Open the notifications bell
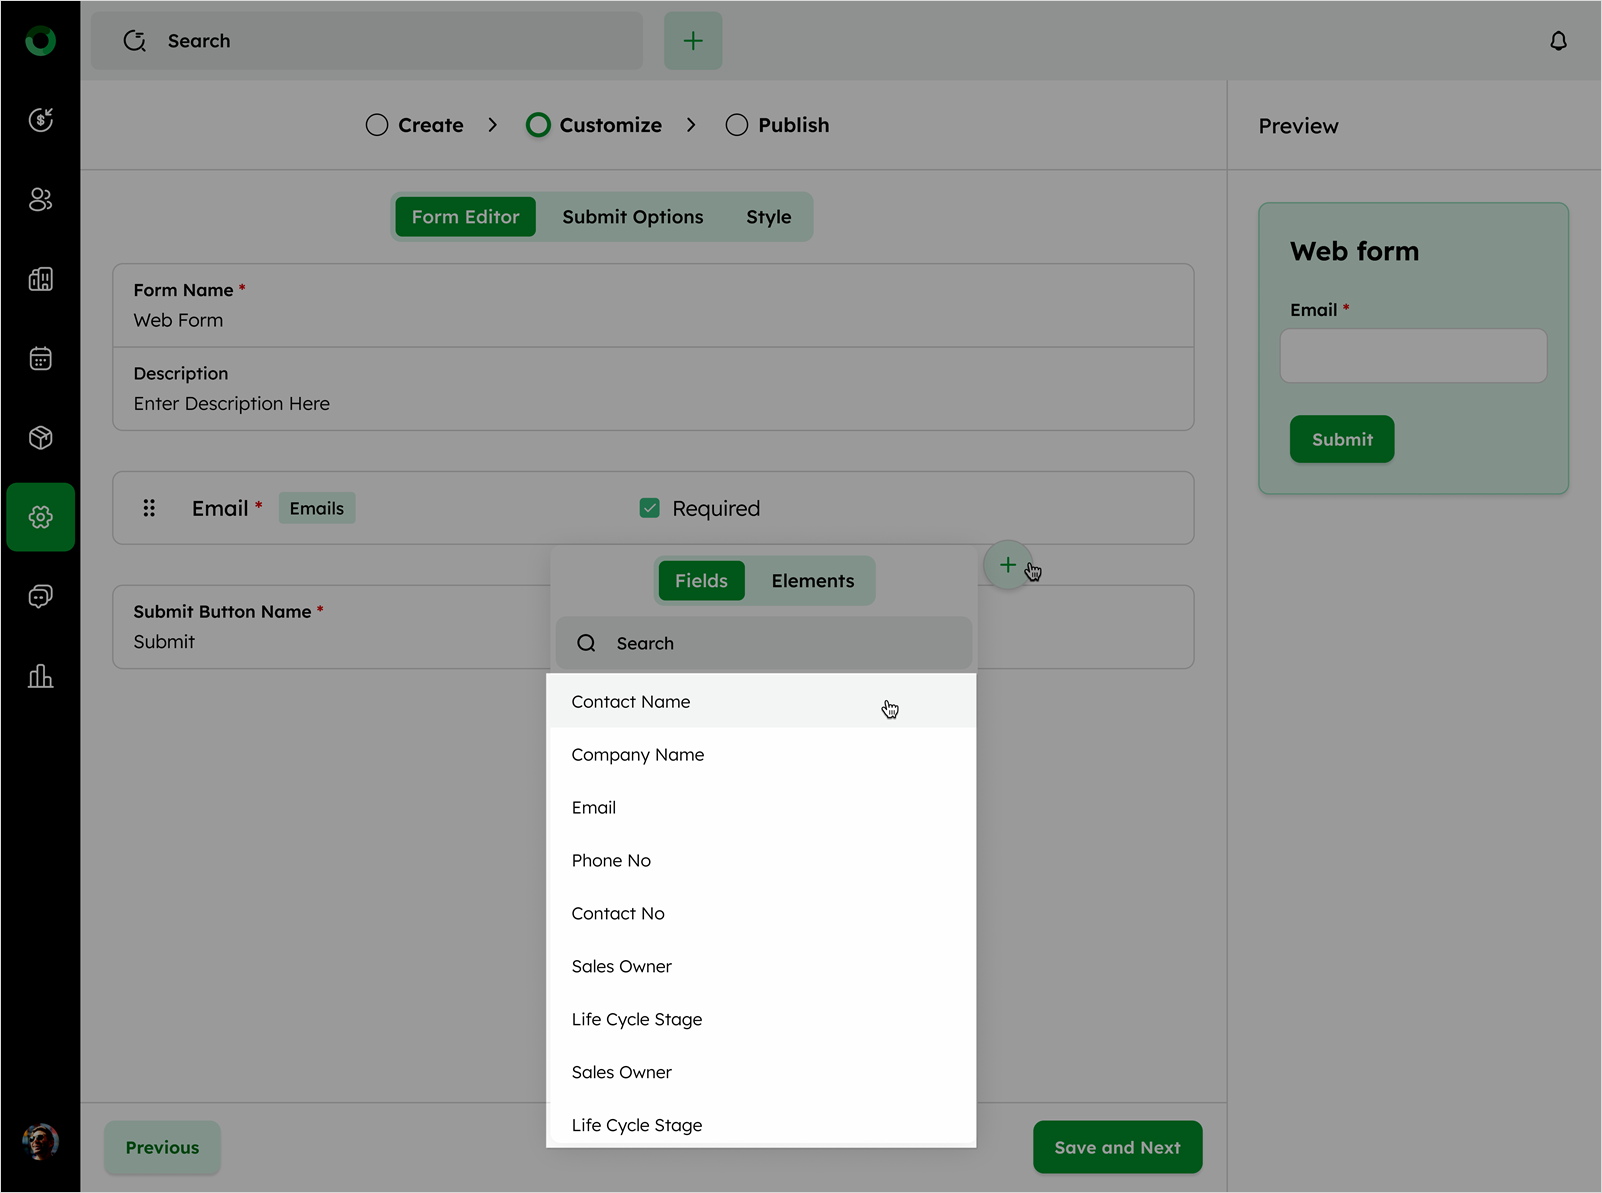This screenshot has width=1602, height=1193. click(1558, 41)
